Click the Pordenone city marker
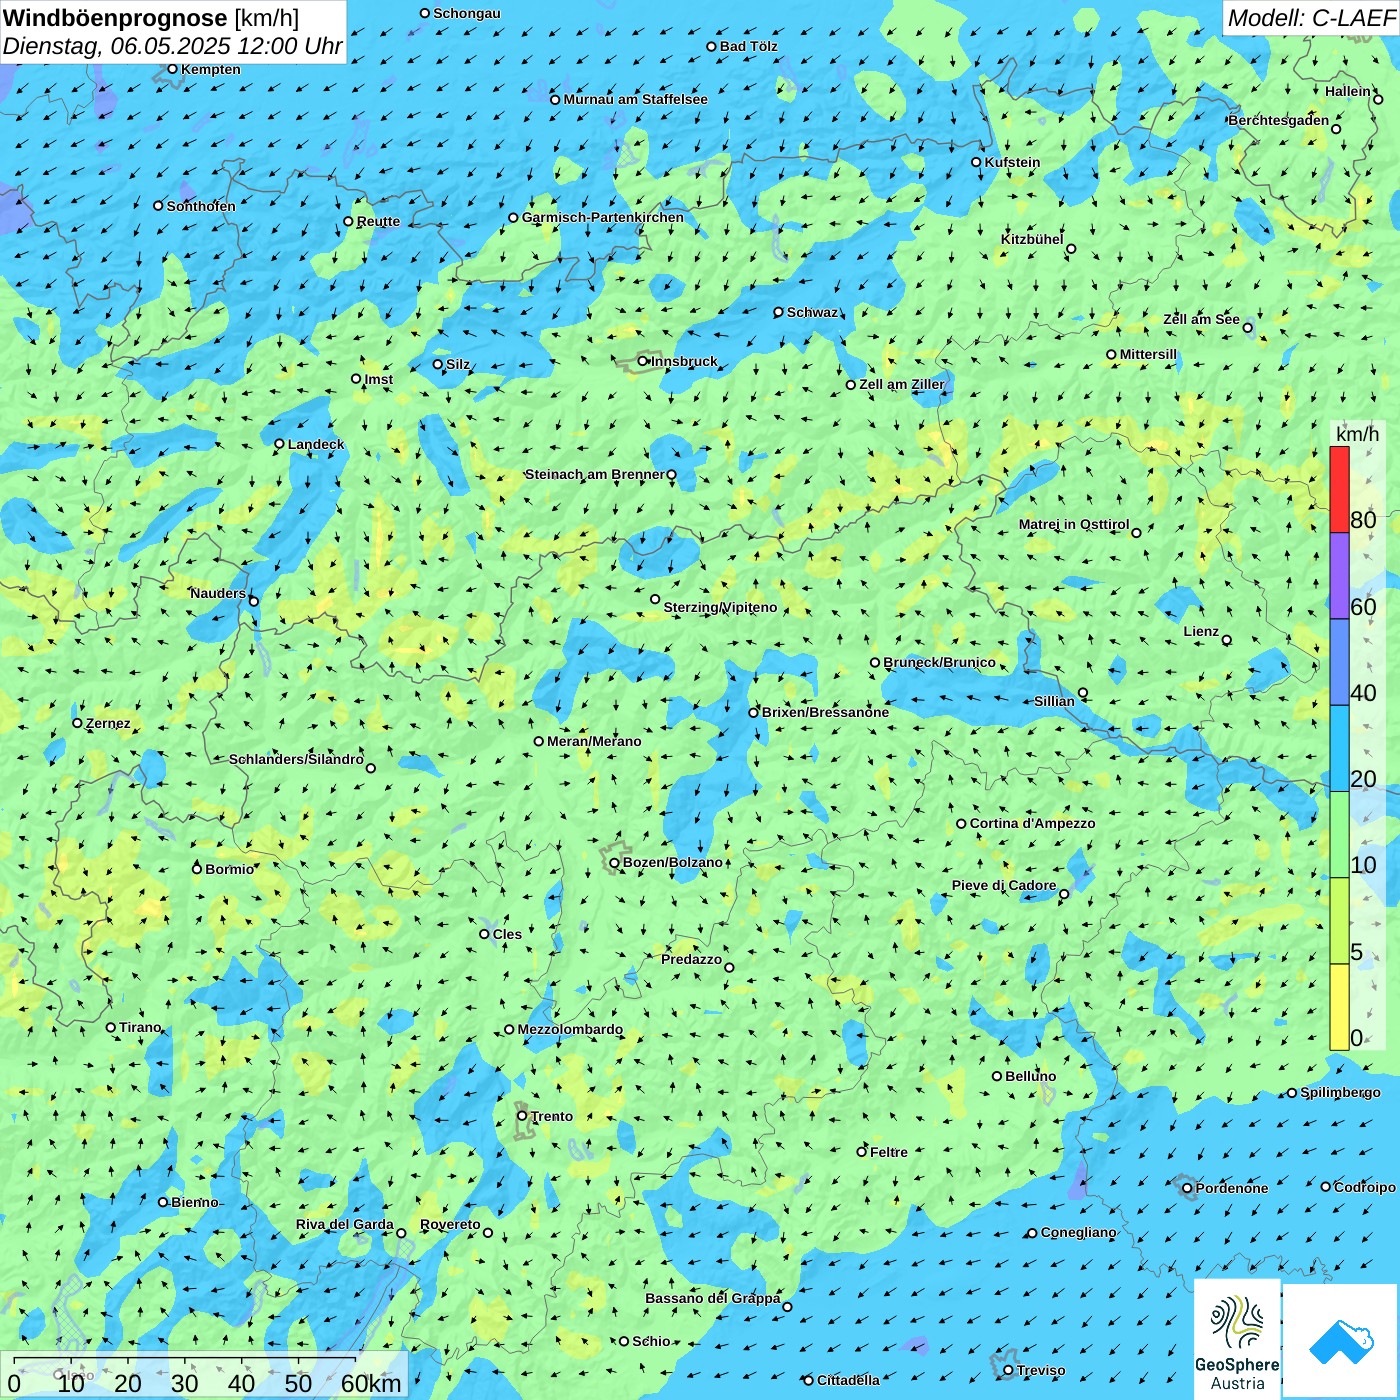The height and width of the screenshot is (1400, 1400). 1187,1188
